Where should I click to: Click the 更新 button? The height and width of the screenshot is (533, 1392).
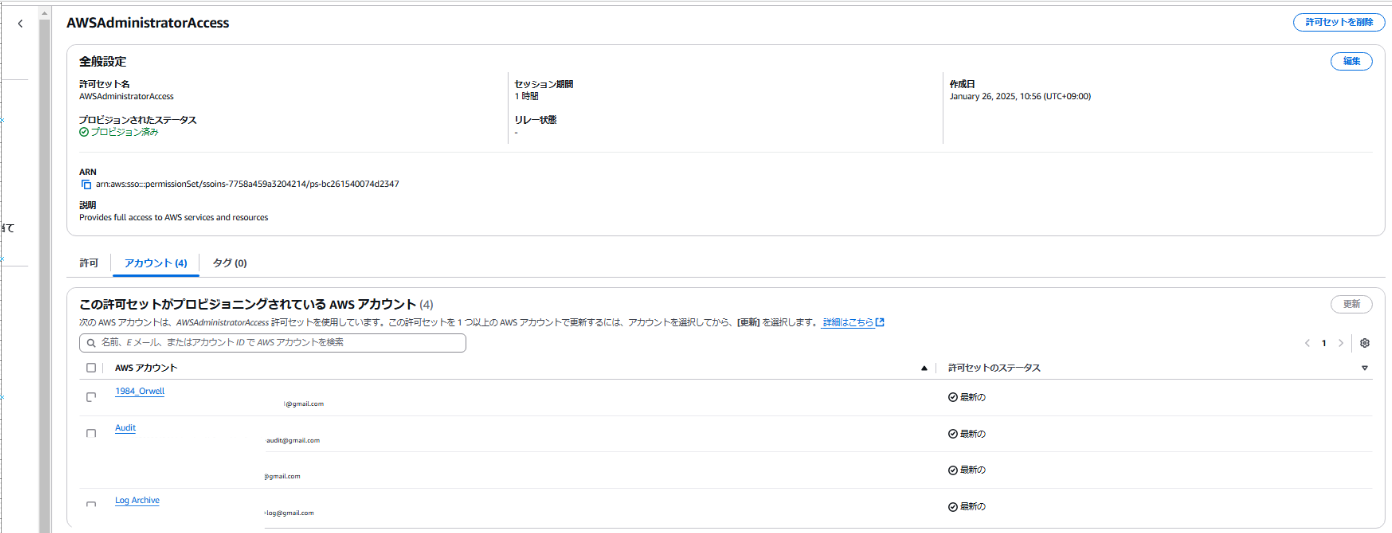coord(1351,304)
